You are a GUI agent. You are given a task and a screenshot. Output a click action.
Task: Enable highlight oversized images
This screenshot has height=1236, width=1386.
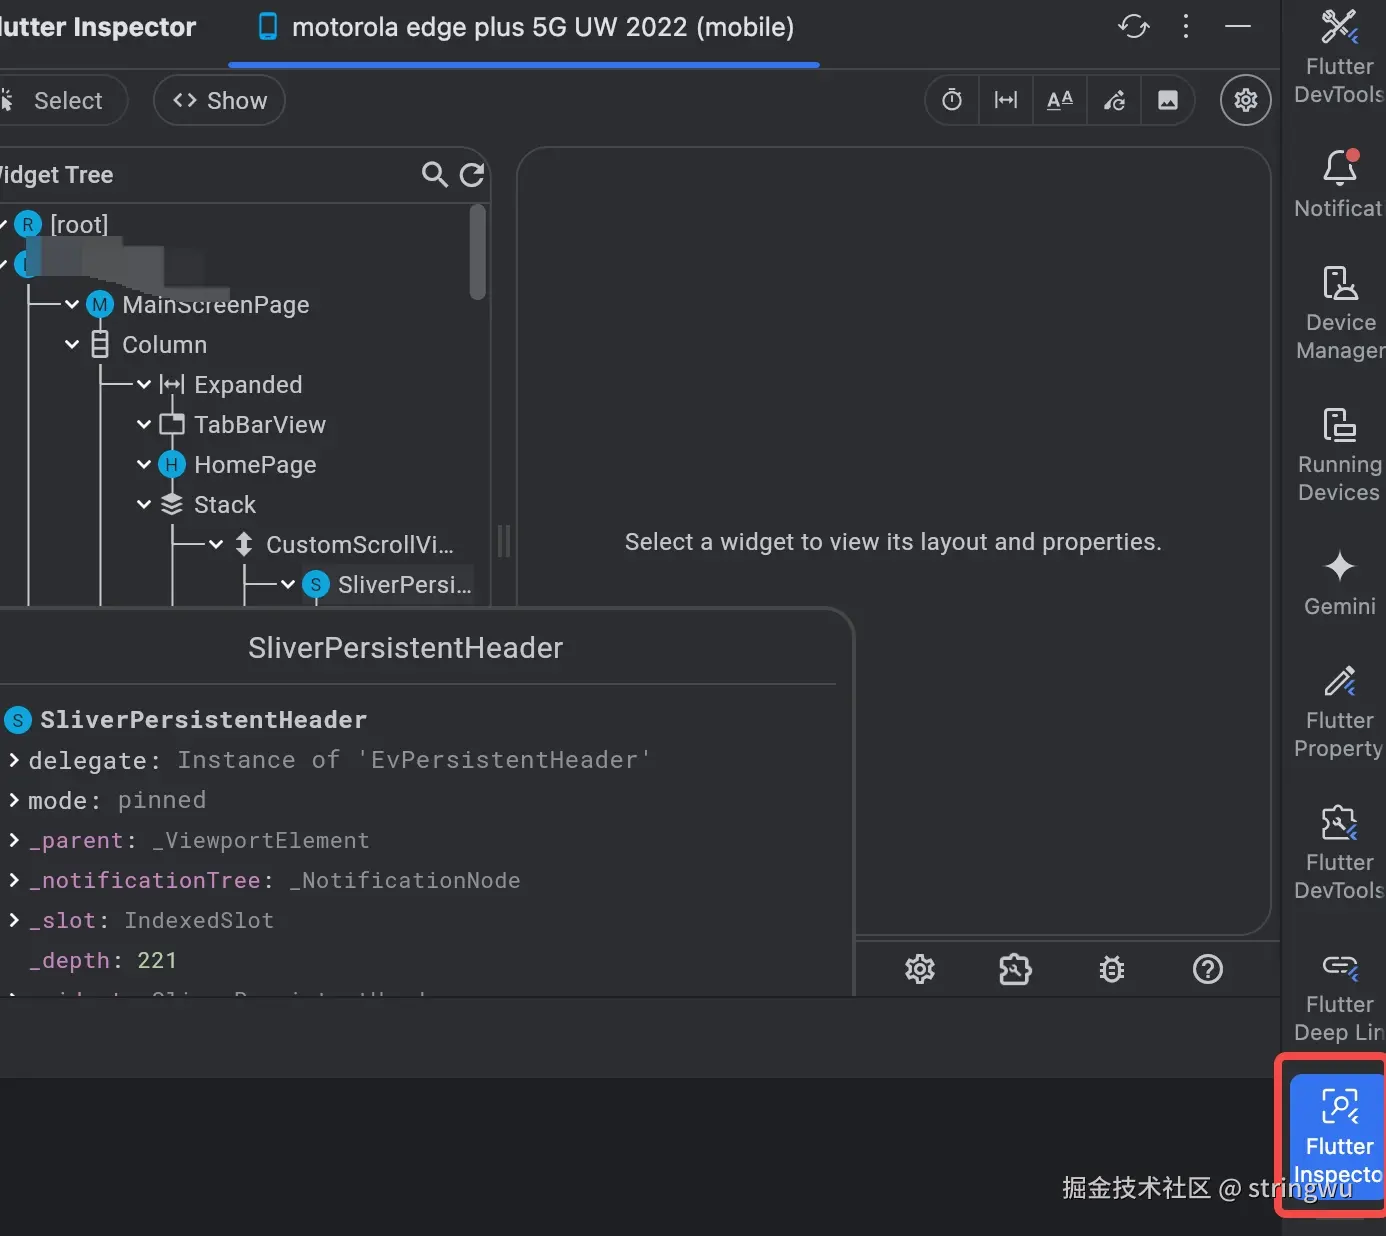[x=1167, y=100]
